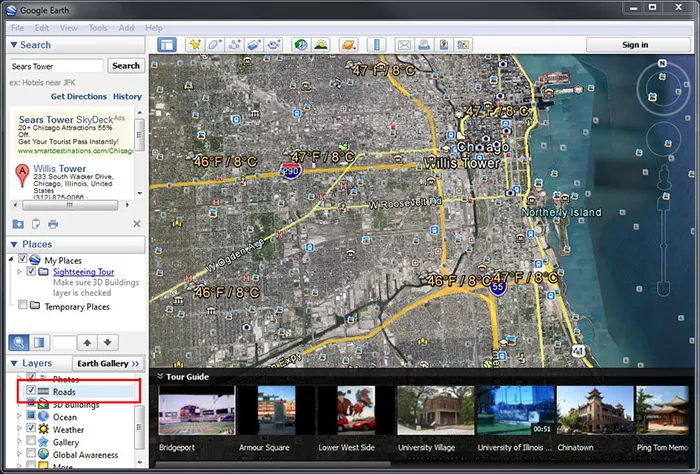Image resolution: width=700 pixels, height=474 pixels.
Task: Open the History link
Action: click(x=127, y=96)
